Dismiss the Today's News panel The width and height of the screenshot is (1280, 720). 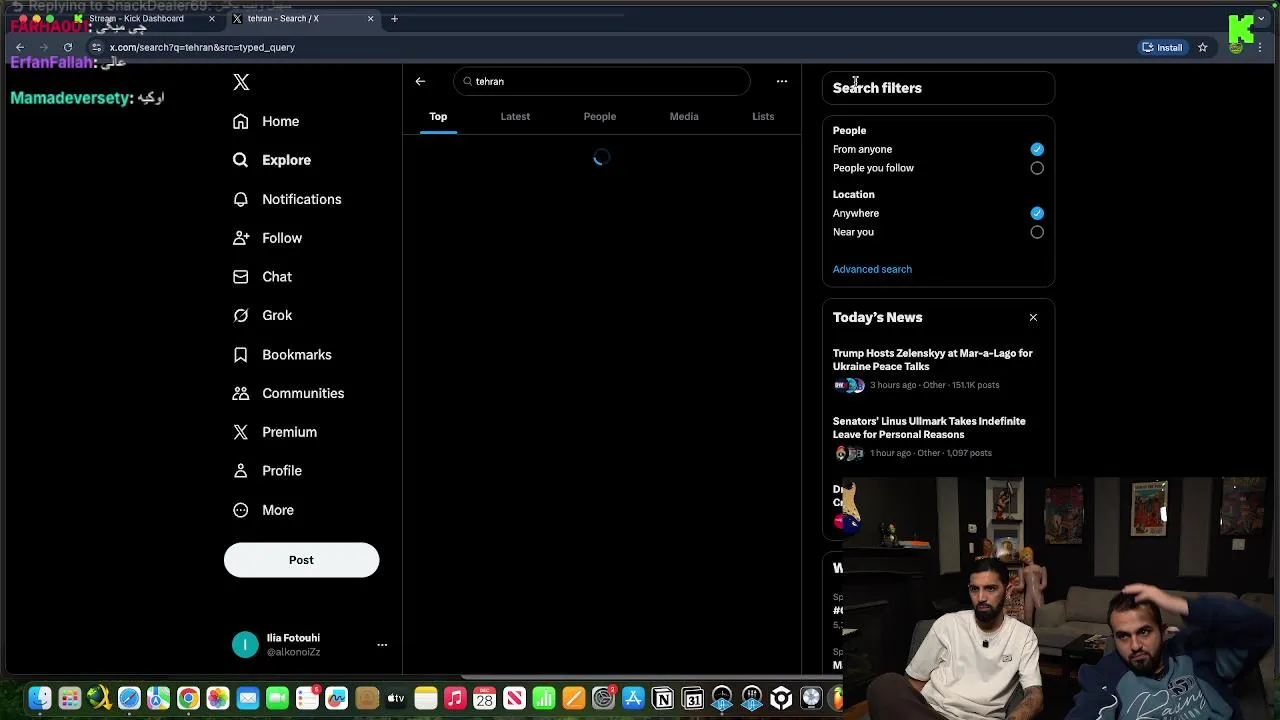point(1033,317)
